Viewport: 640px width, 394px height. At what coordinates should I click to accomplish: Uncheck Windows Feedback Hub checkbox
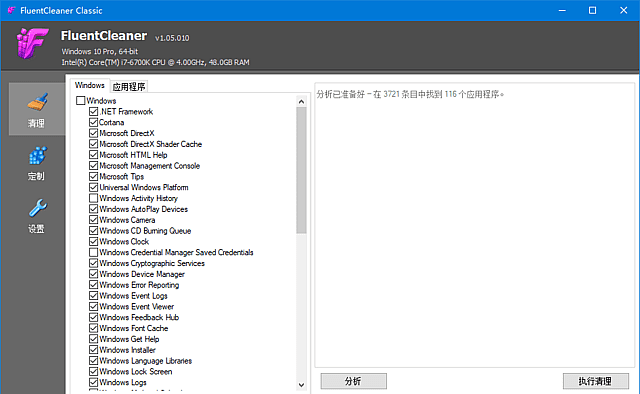click(93, 317)
